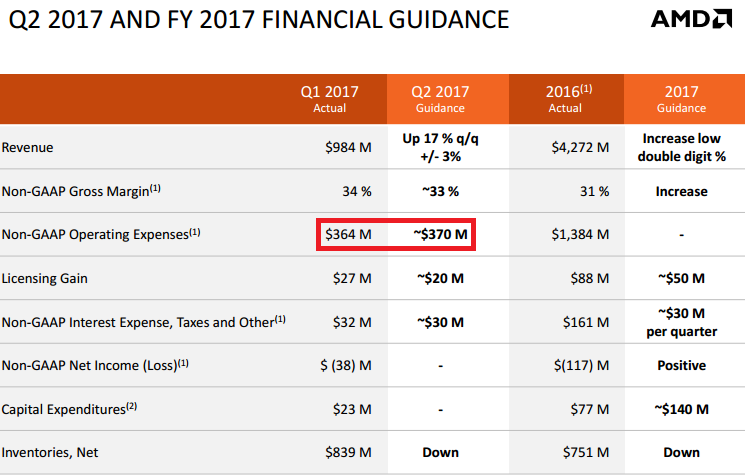Click the Licensing Gain row label
Screen dimensions: 745x476
[x=46, y=279]
